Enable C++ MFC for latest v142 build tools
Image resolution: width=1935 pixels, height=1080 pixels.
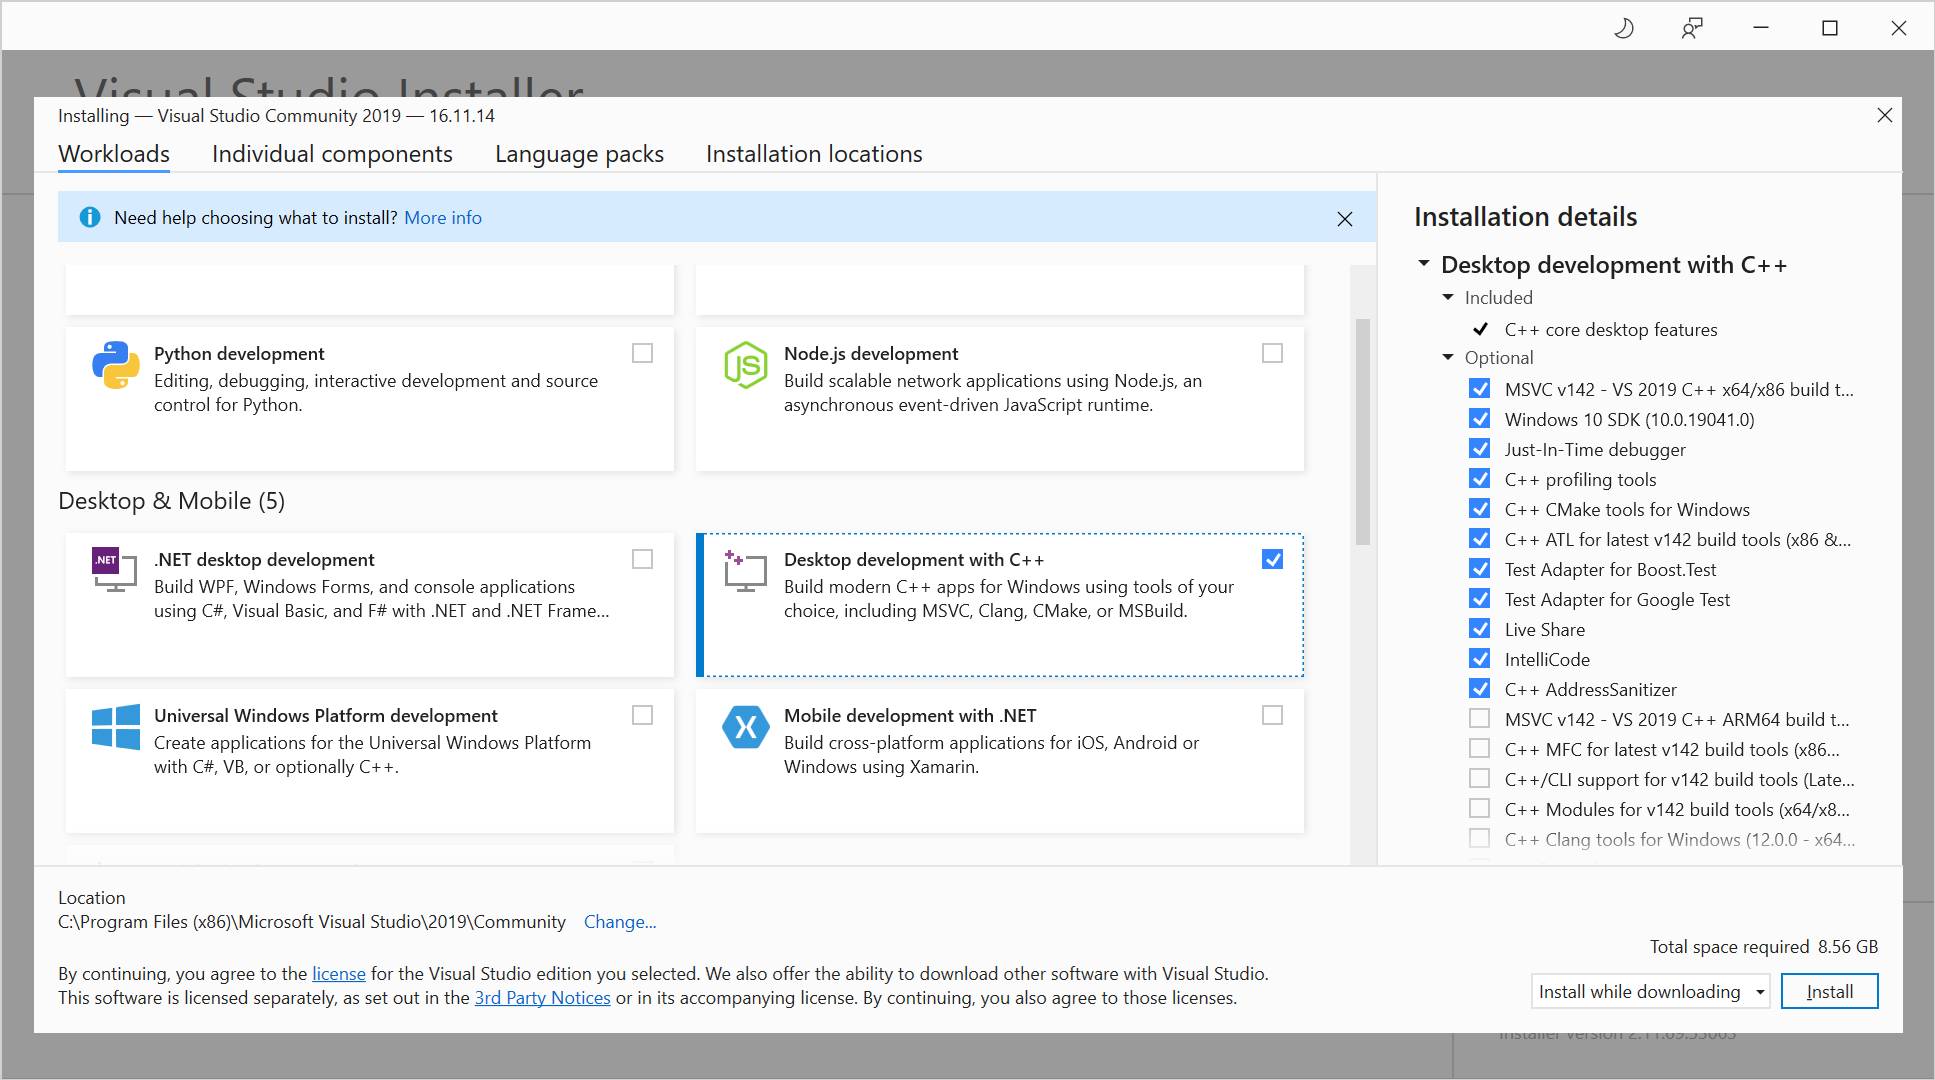pos(1480,749)
